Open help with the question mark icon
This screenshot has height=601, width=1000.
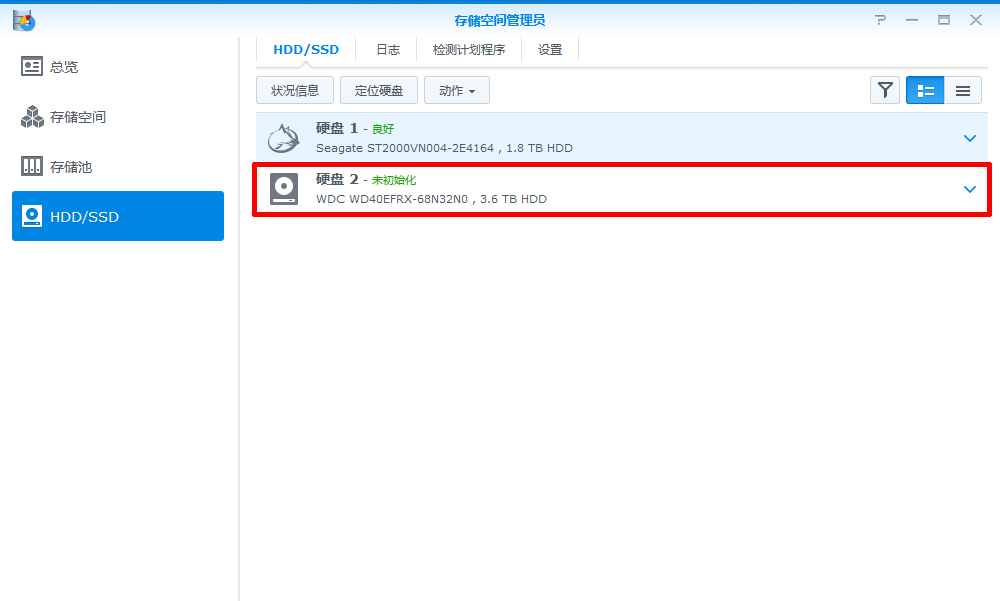point(881,20)
